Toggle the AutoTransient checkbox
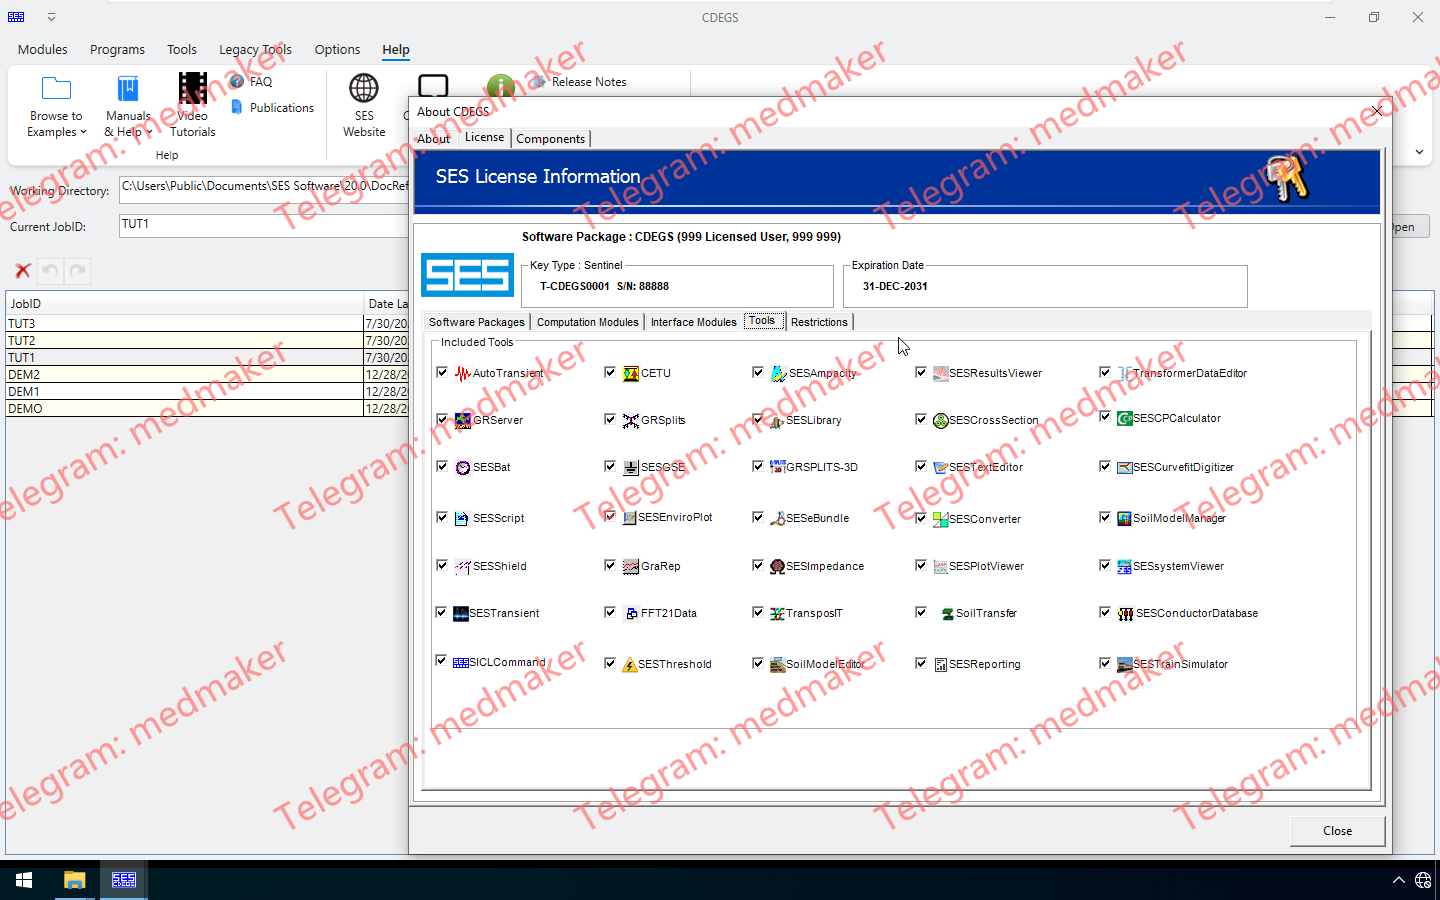Image resolution: width=1440 pixels, height=900 pixels. point(442,372)
